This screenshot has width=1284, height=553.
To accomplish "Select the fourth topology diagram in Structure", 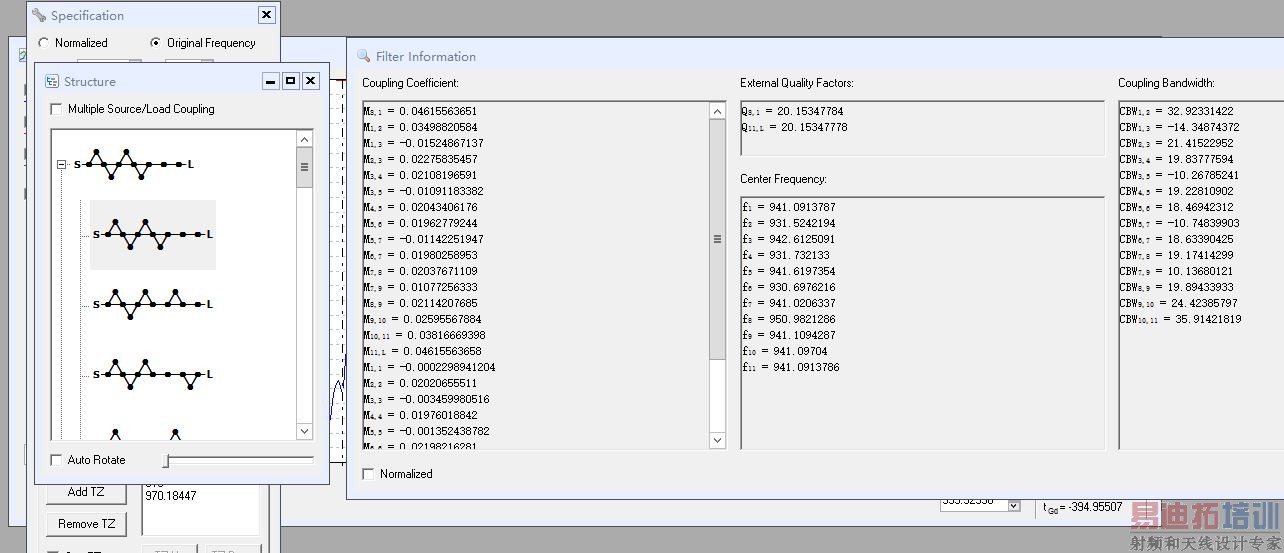I will pos(153,373).
